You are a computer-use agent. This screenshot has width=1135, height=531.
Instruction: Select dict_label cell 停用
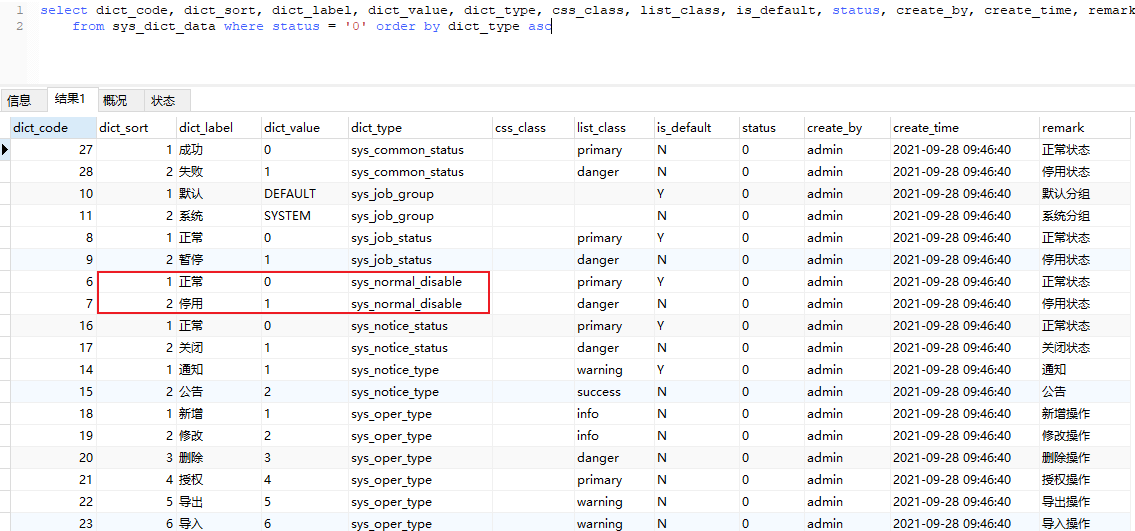coord(219,304)
